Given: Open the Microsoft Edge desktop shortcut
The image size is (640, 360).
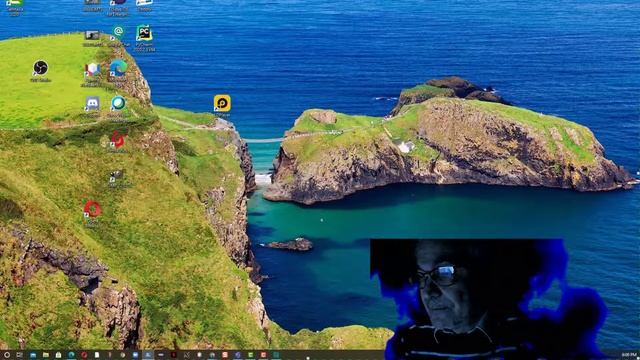Looking at the screenshot, I should pos(118,68).
